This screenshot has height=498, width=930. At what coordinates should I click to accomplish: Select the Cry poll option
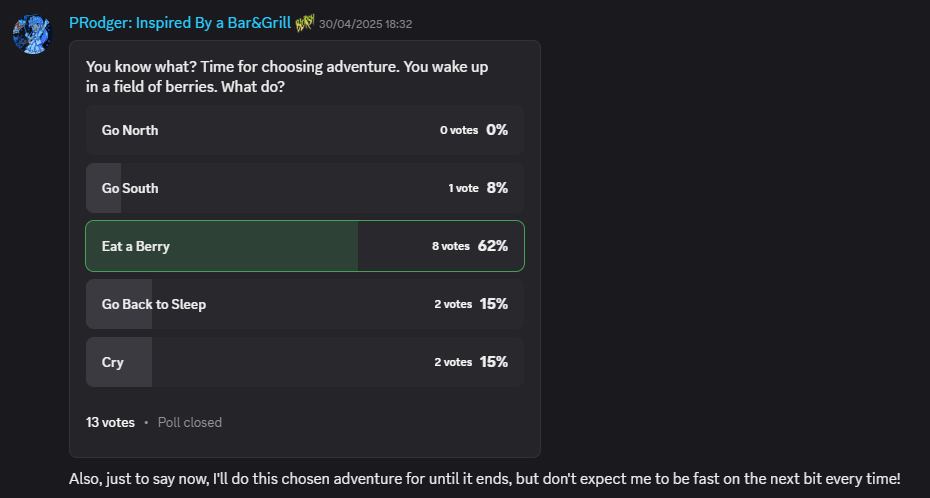[x=305, y=362]
